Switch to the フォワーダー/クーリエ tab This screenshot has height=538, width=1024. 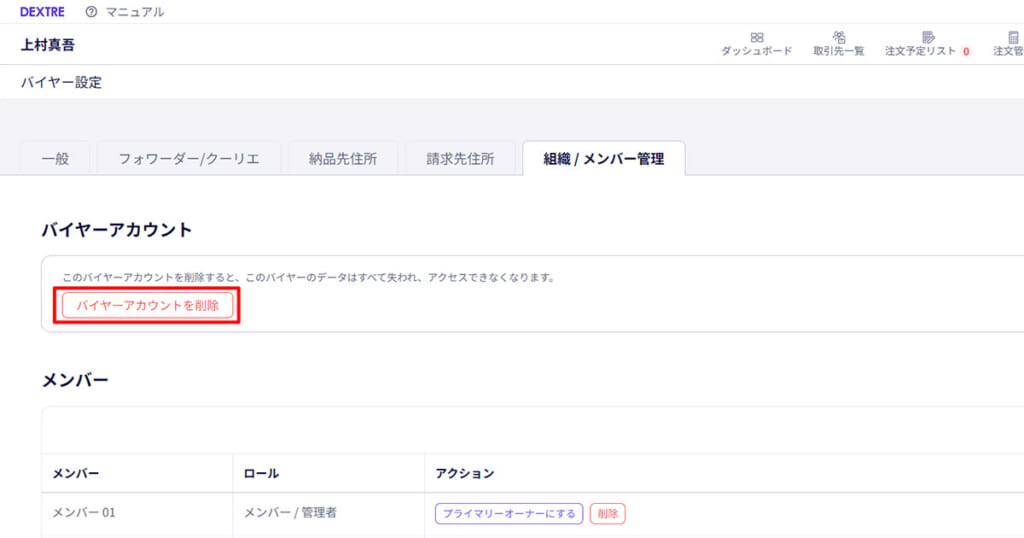[x=189, y=159]
